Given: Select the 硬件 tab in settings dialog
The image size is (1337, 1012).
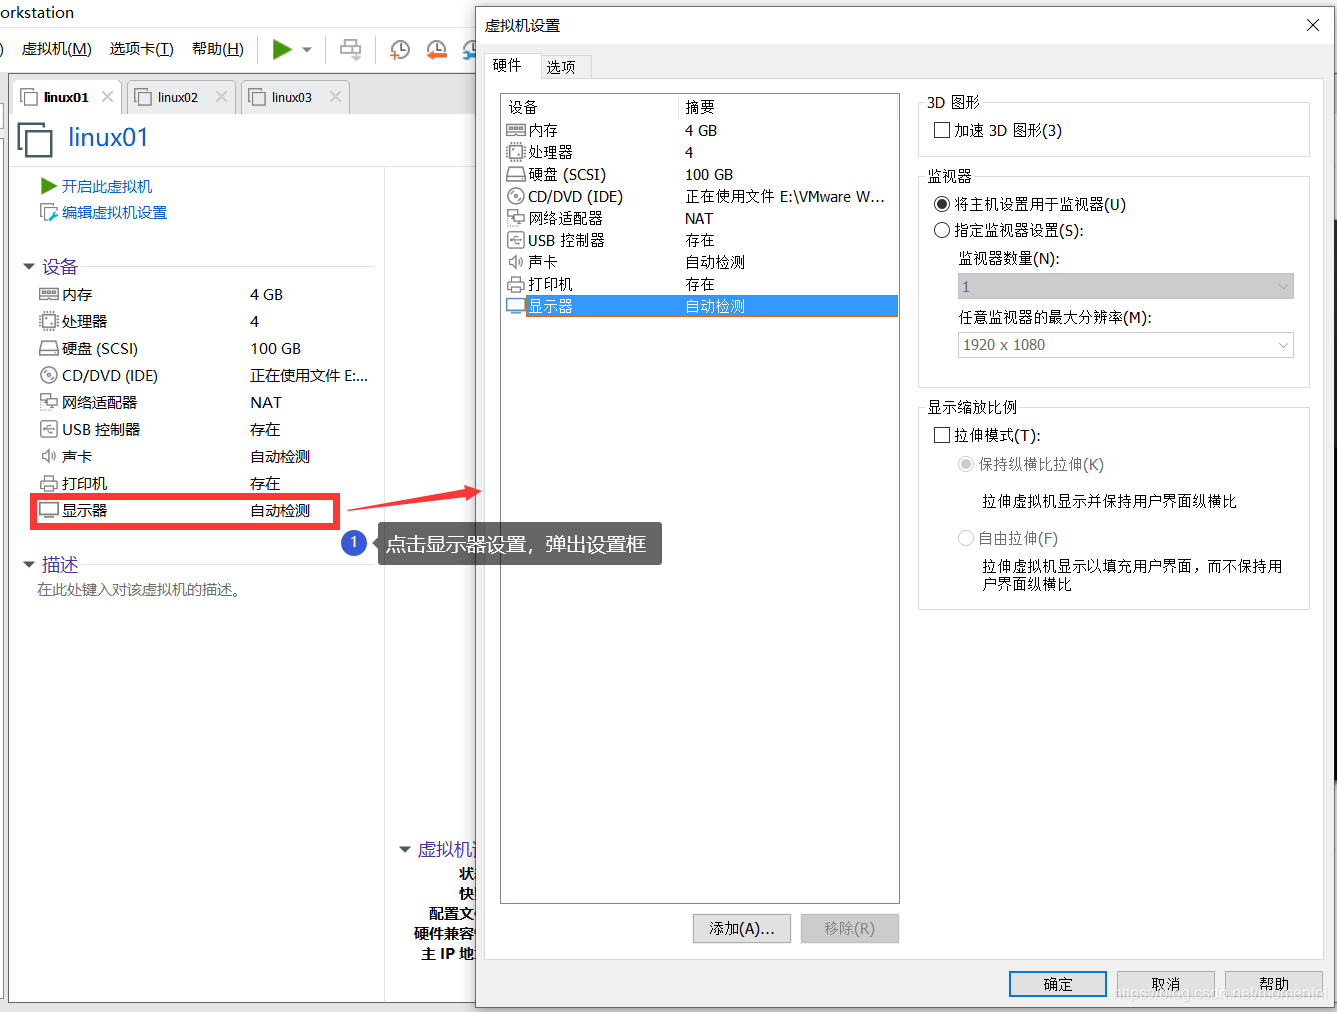Looking at the screenshot, I should click(x=507, y=65).
